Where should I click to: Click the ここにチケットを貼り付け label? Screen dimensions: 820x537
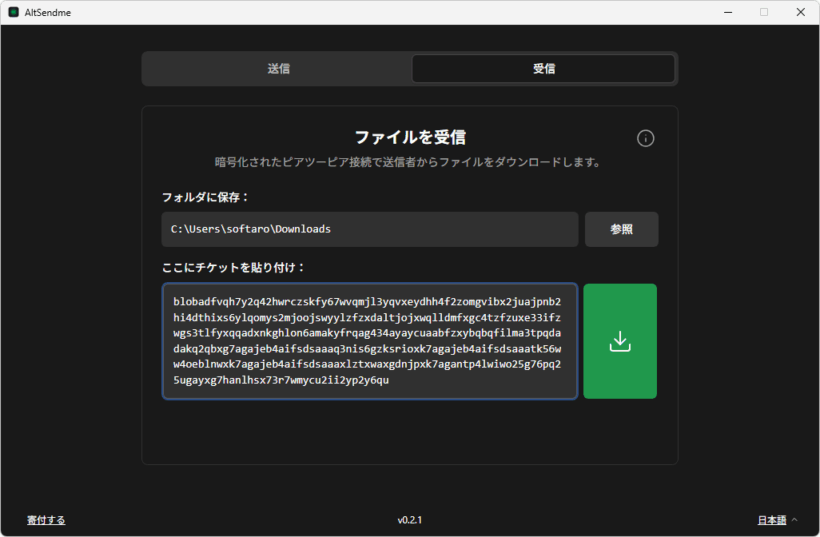click(x=233, y=267)
